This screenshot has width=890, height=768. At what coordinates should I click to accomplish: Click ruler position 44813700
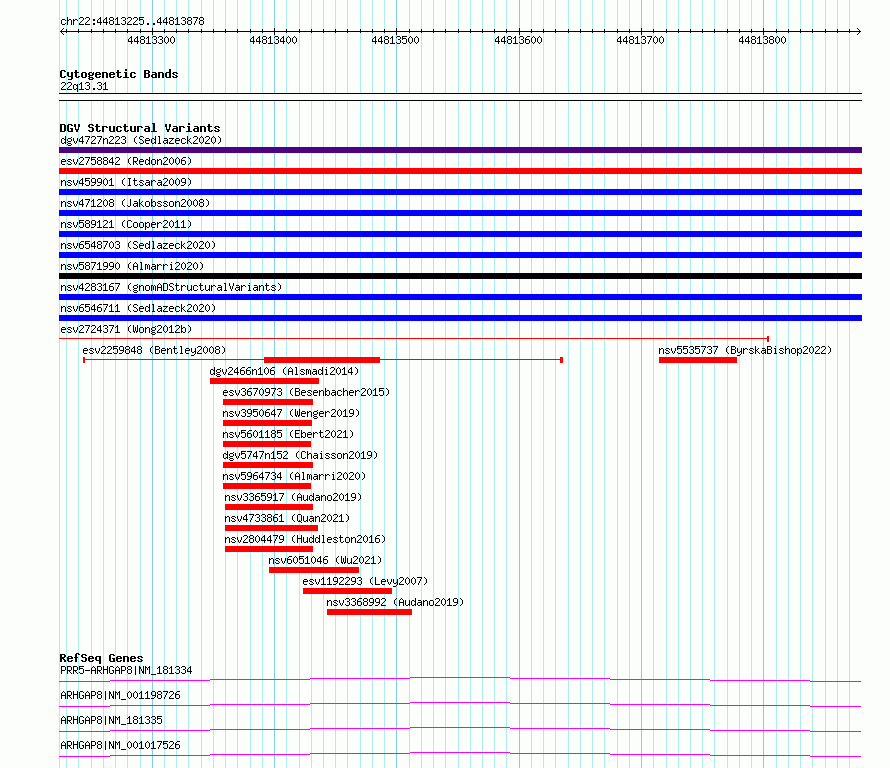[640, 40]
